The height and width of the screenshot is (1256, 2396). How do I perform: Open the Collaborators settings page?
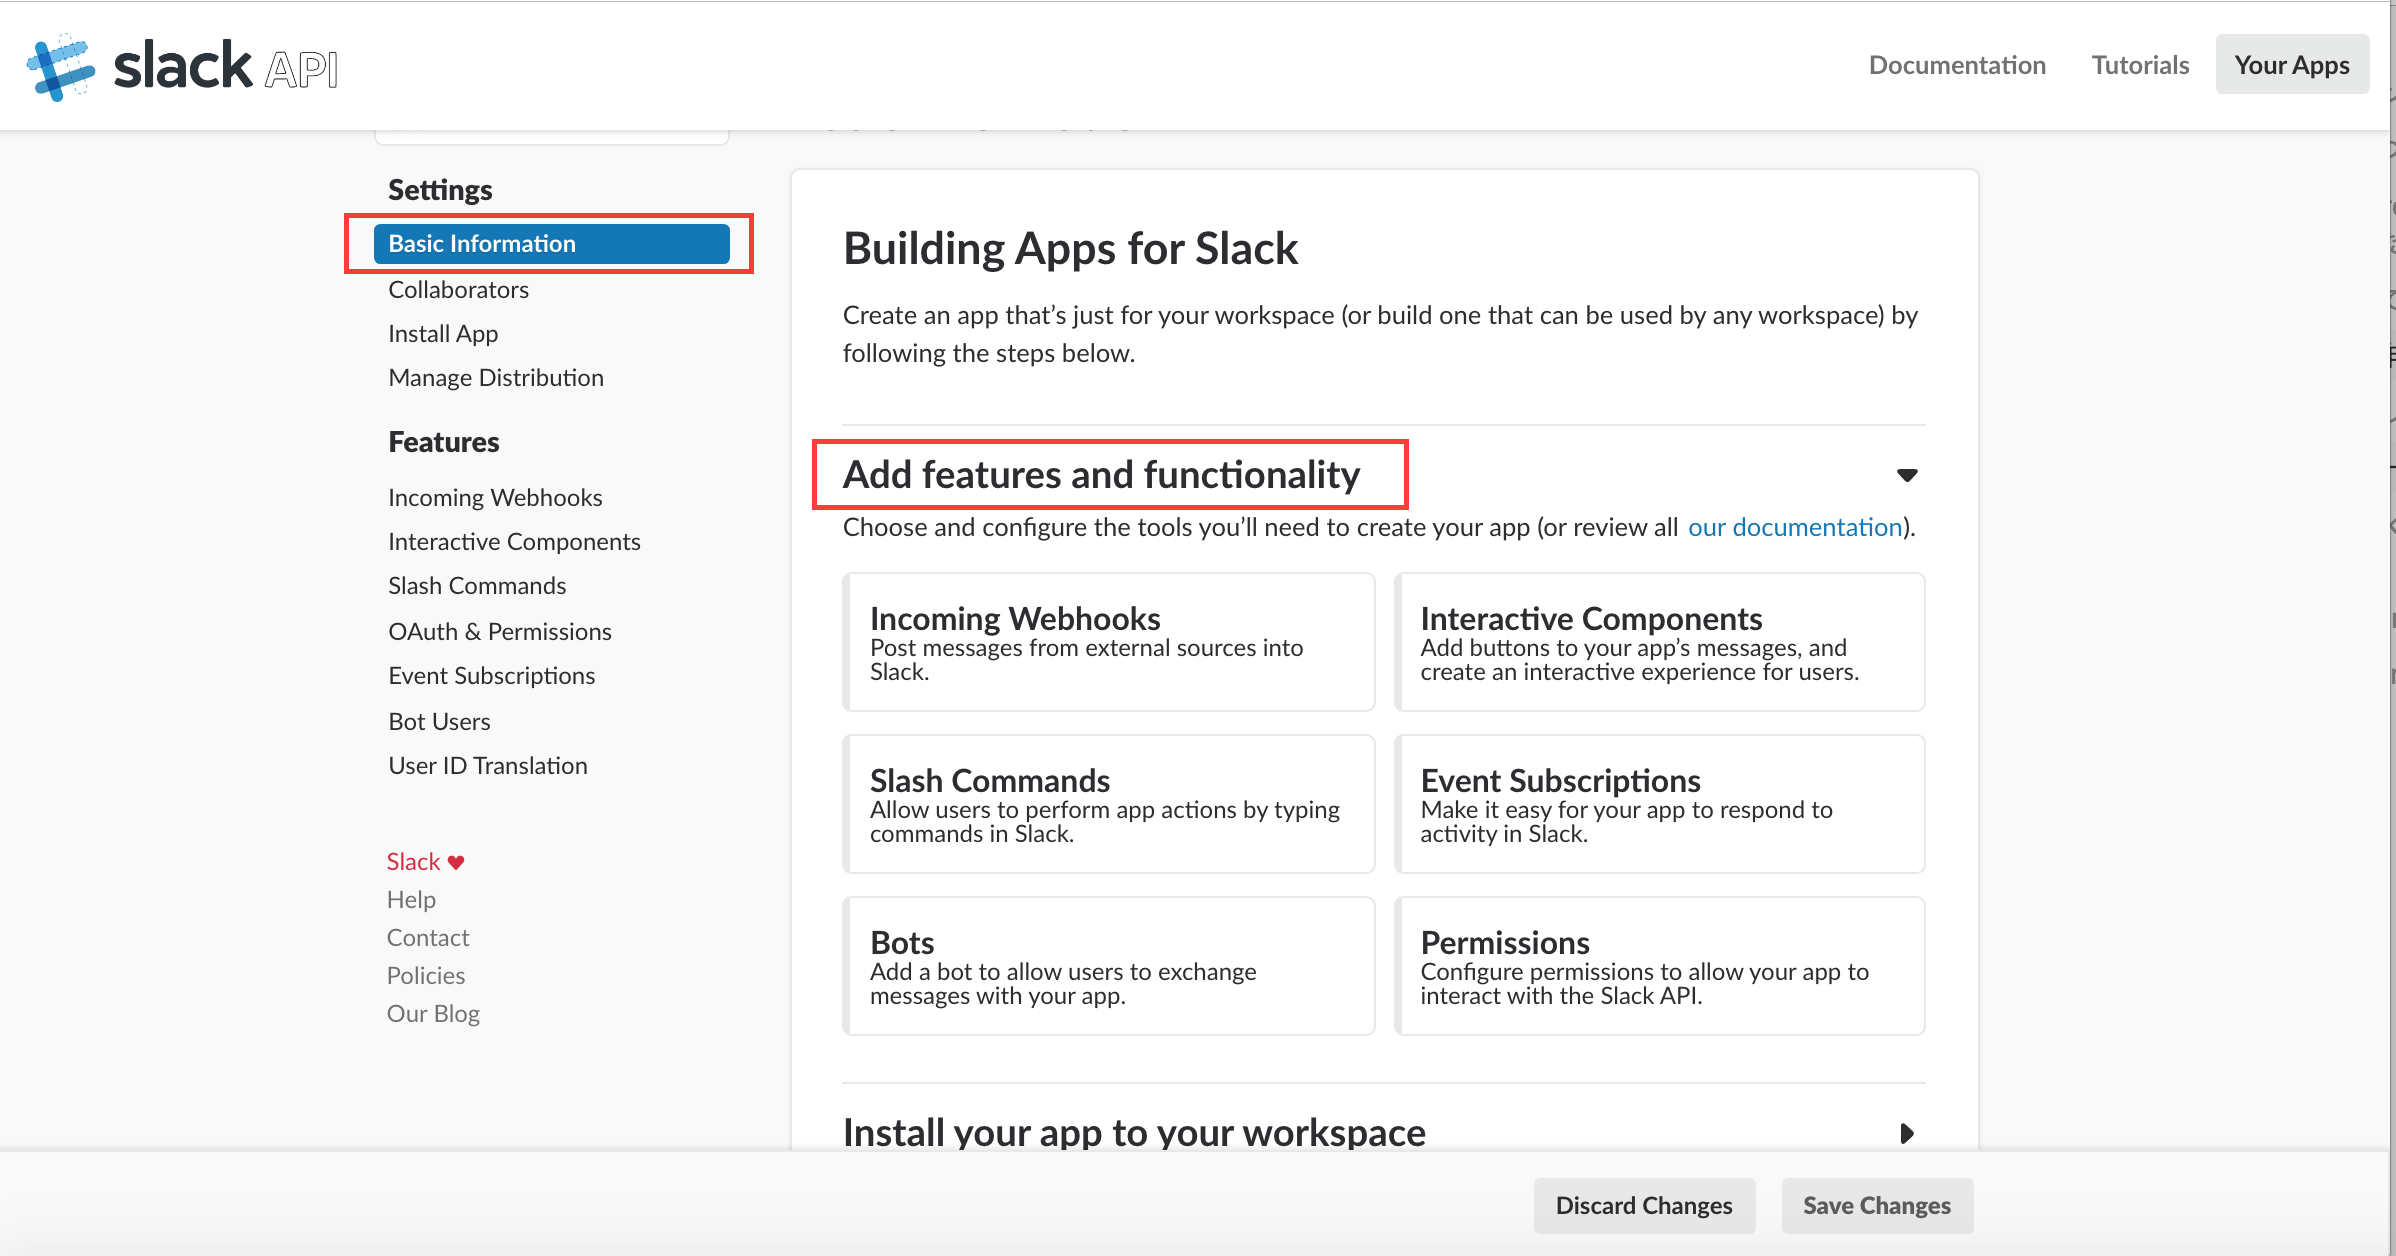[x=458, y=289]
